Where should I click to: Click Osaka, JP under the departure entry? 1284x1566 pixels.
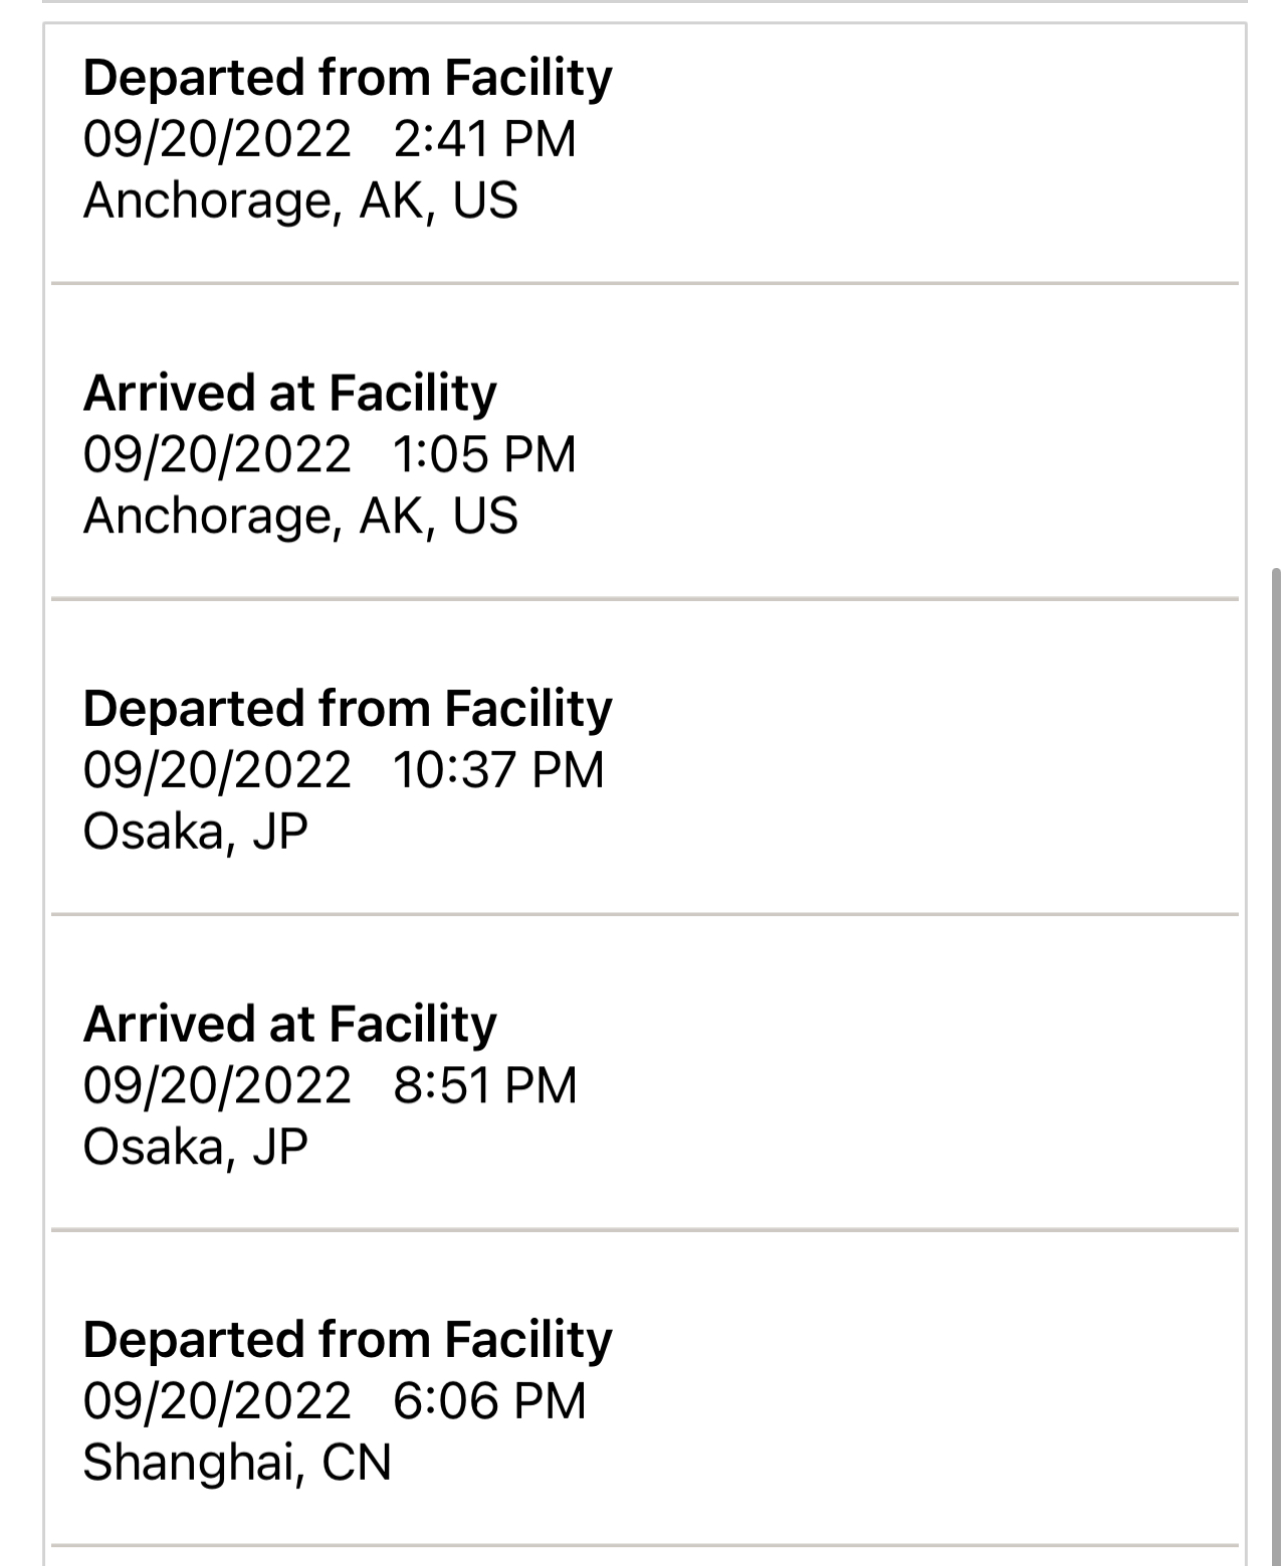195,832
